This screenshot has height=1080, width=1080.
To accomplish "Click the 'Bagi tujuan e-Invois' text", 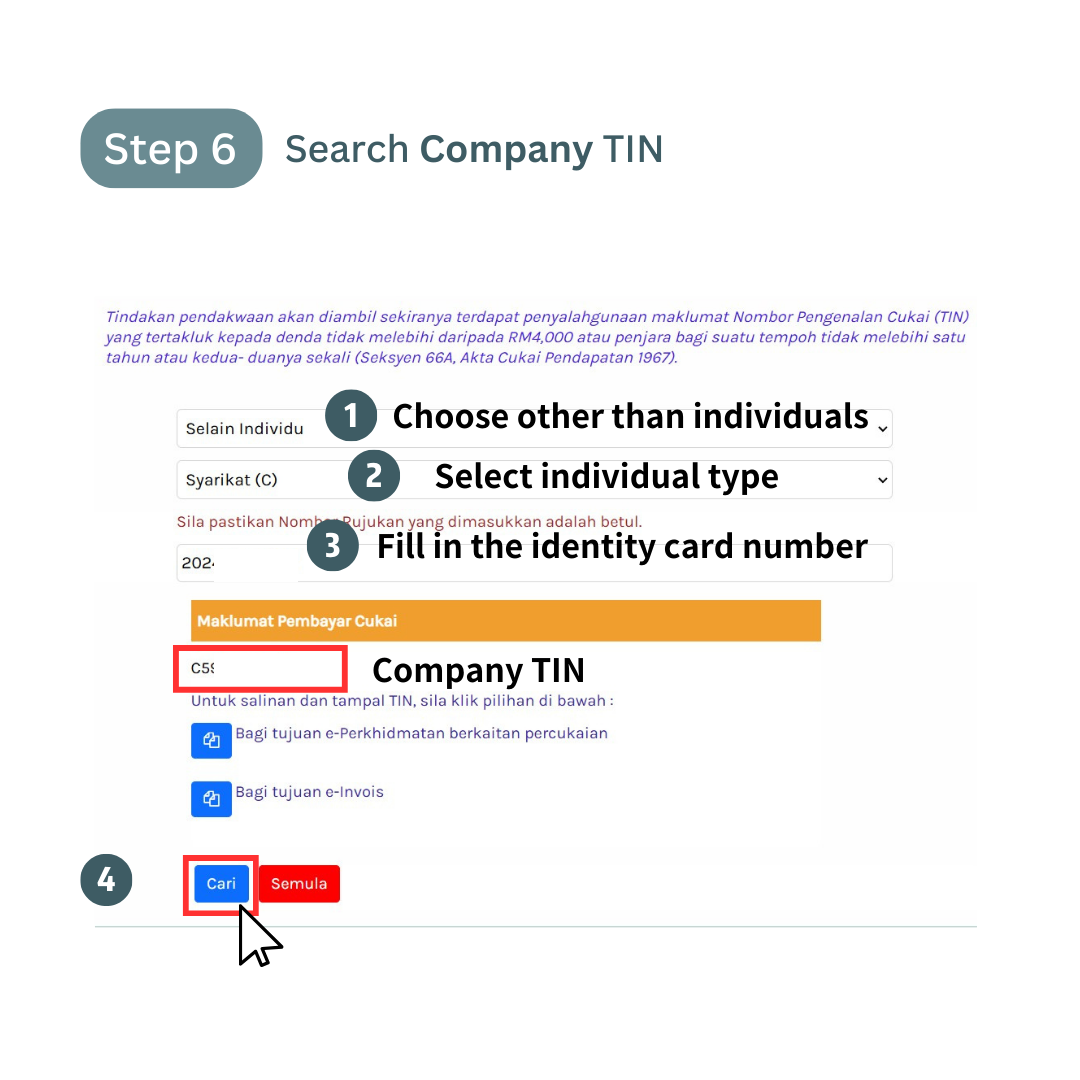I will tap(309, 792).
